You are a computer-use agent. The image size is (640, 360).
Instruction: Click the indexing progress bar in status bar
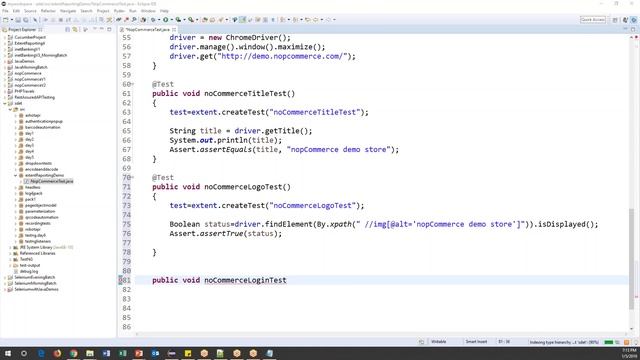608,342
